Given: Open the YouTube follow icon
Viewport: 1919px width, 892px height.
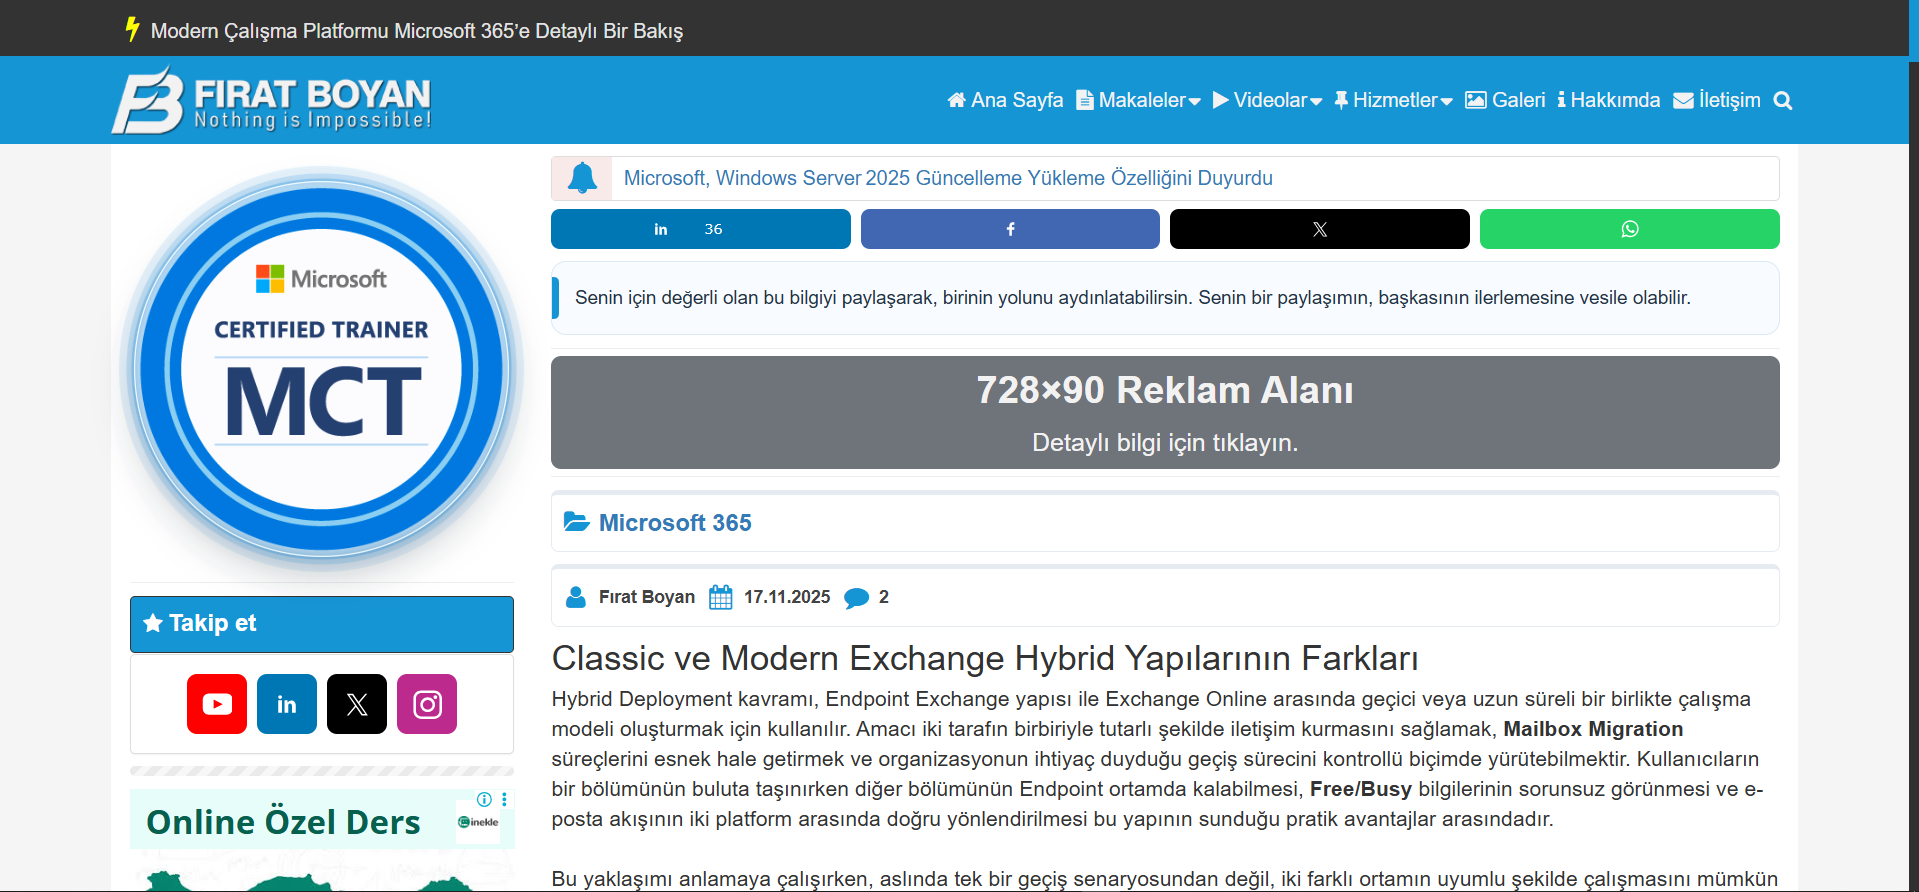Looking at the screenshot, I should [217, 704].
